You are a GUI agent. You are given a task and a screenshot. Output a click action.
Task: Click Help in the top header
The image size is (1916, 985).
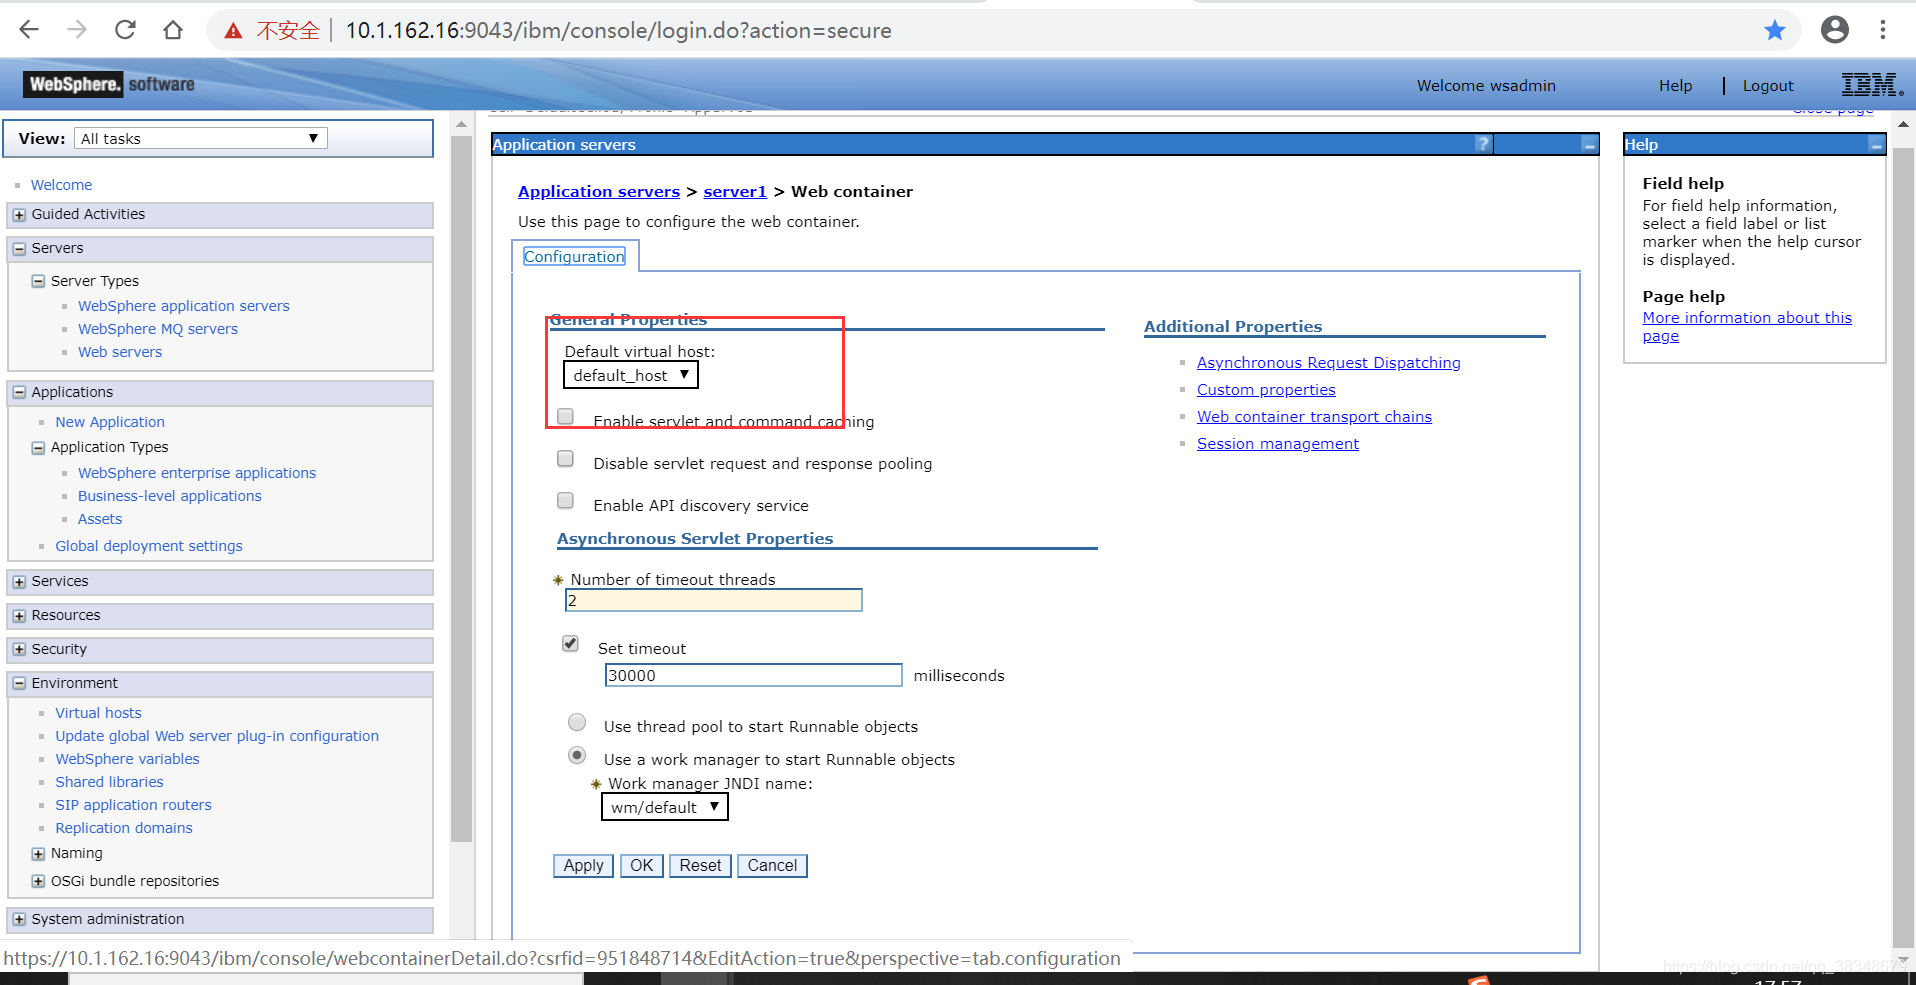coord(1675,86)
